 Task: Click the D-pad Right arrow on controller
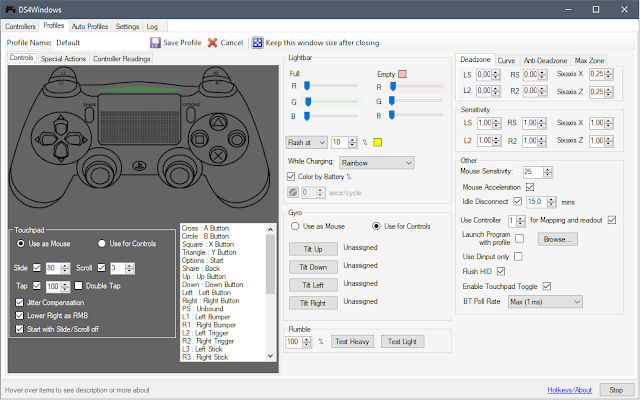pos(76,140)
